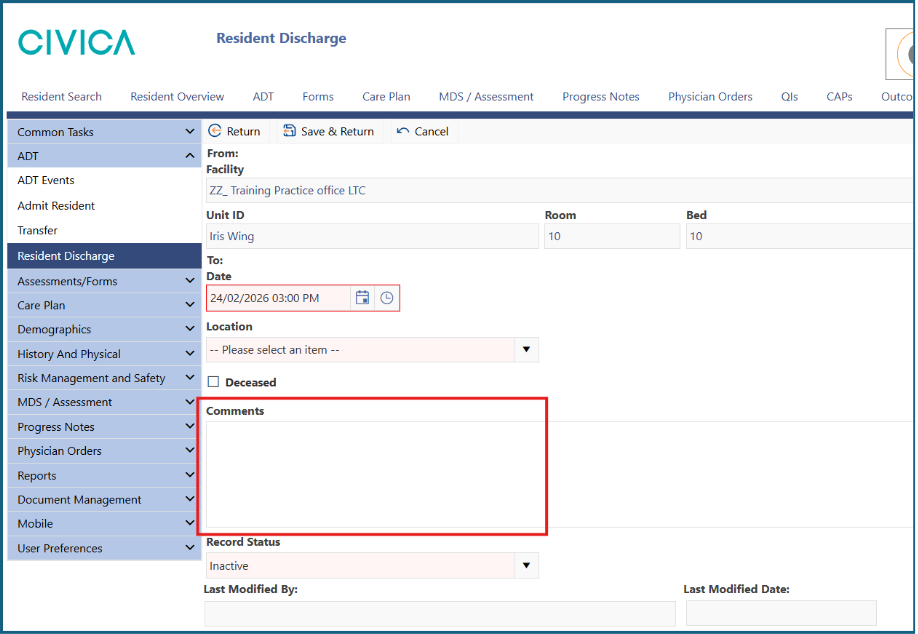Expand the Demographics section
The width and height of the screenshot is (918, 634).
pos(104,329)
